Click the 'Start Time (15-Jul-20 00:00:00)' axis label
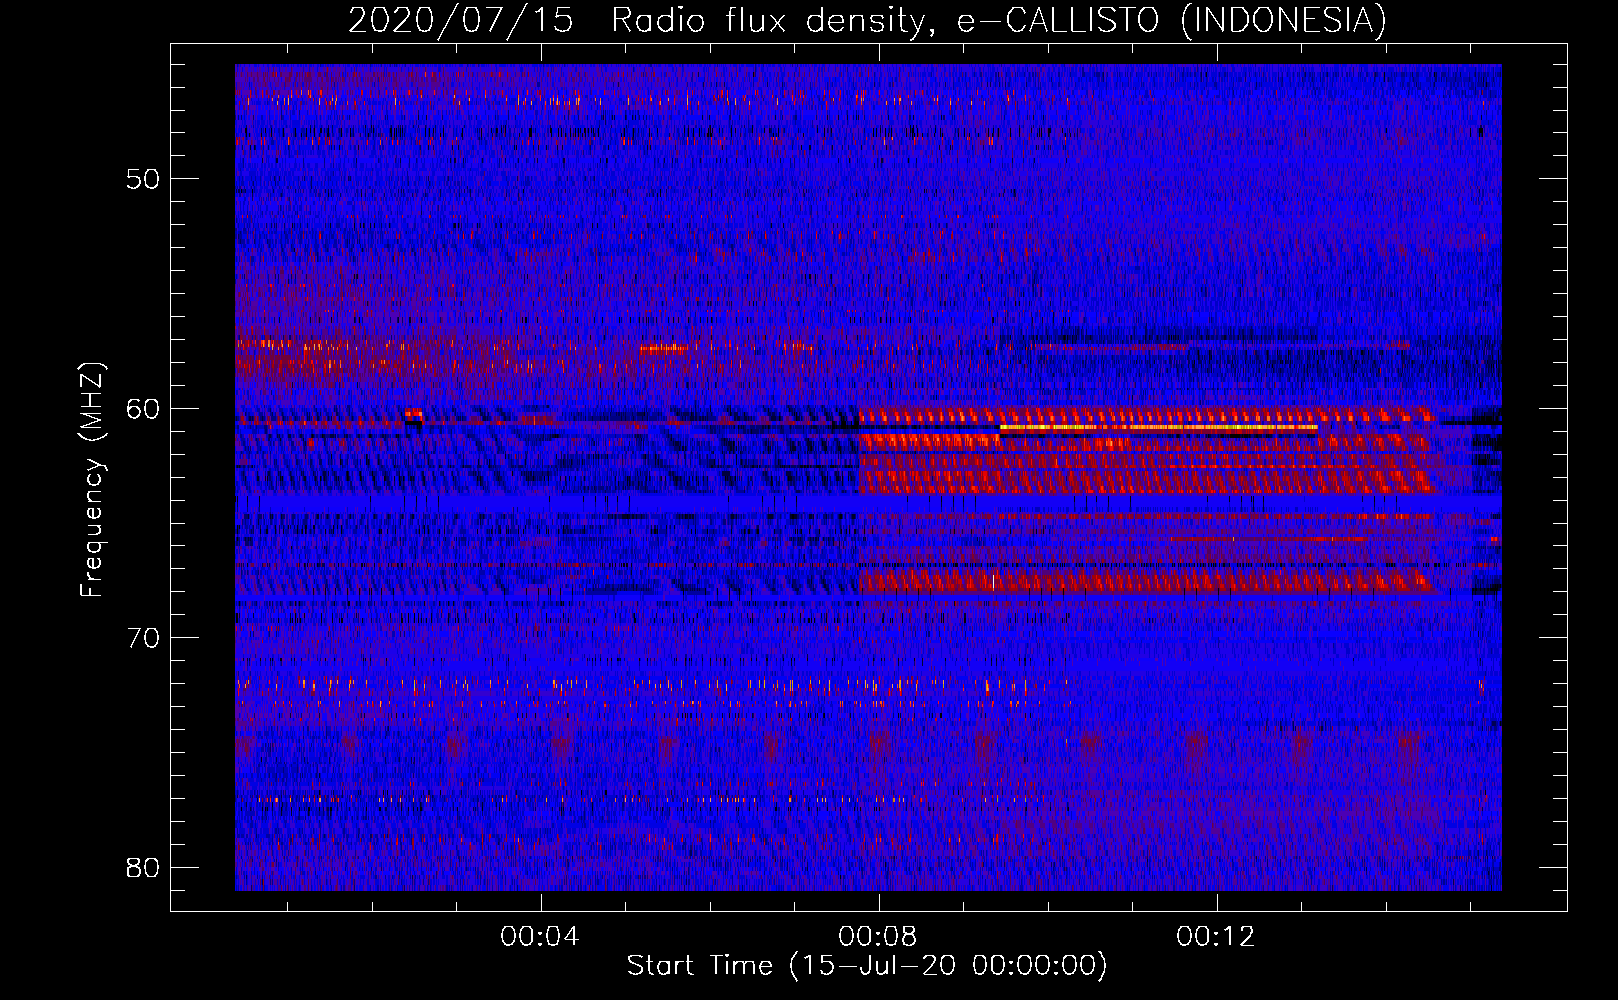This screenshot has height=1000, width=1618. 867,966
